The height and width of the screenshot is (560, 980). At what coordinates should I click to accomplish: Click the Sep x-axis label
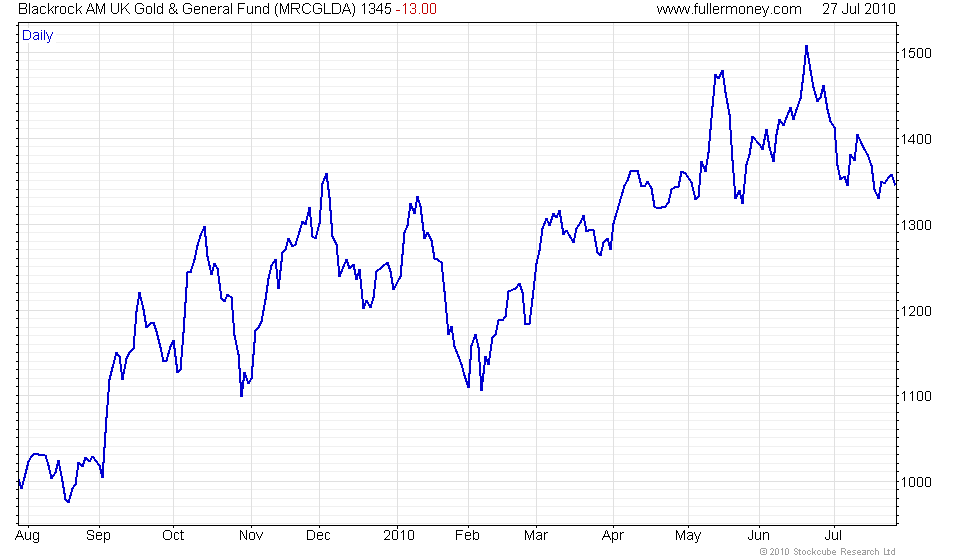pos(98,536)
